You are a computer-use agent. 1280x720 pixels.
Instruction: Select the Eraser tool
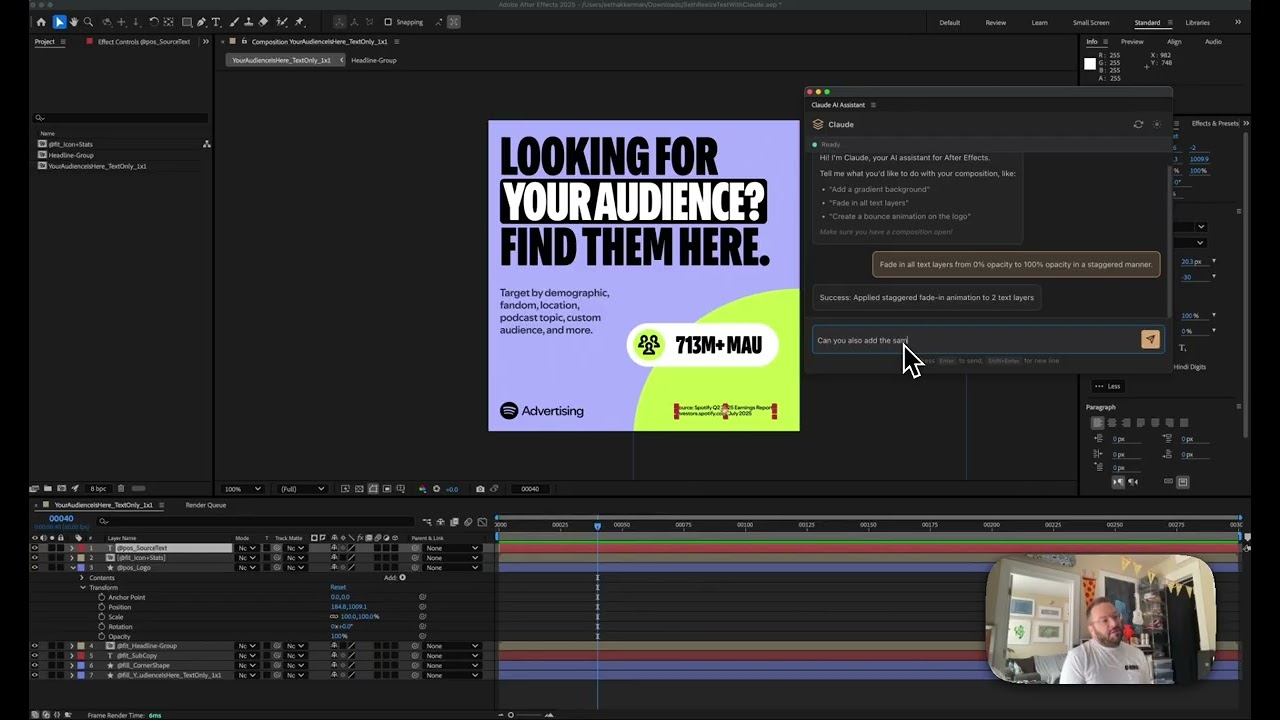263,22
